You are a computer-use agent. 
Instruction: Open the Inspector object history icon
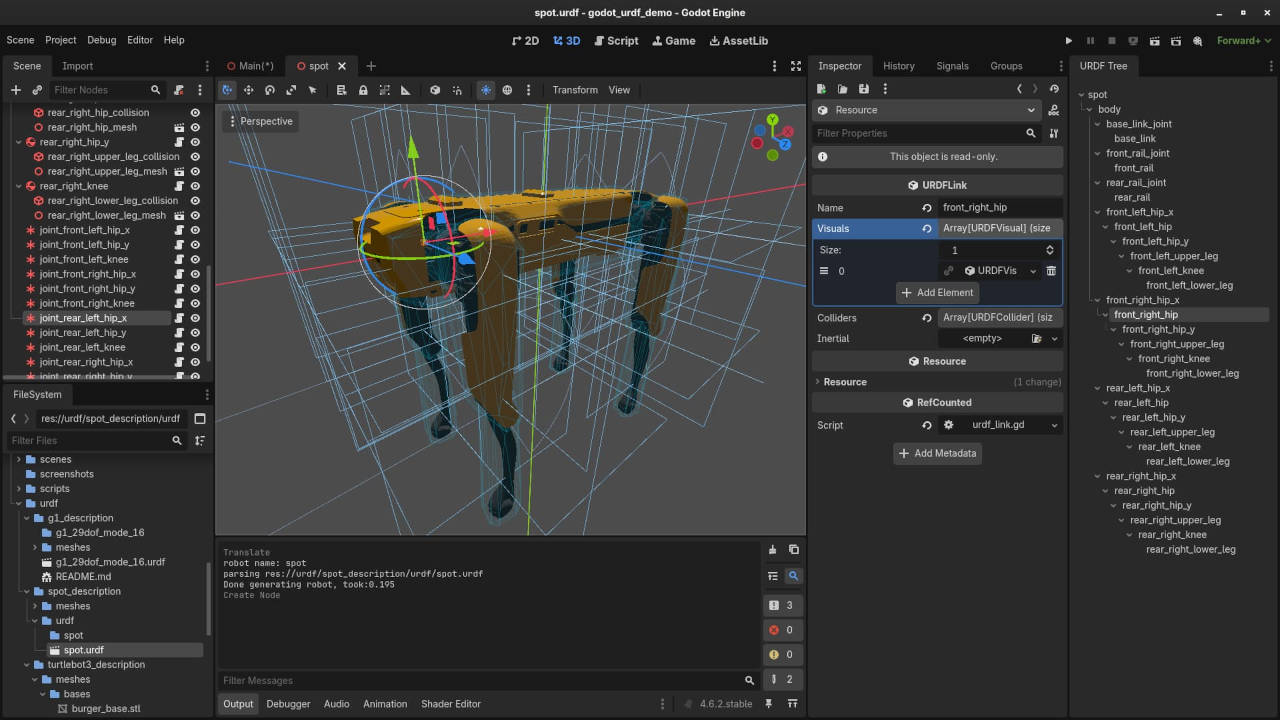[x=1054, y=89]
